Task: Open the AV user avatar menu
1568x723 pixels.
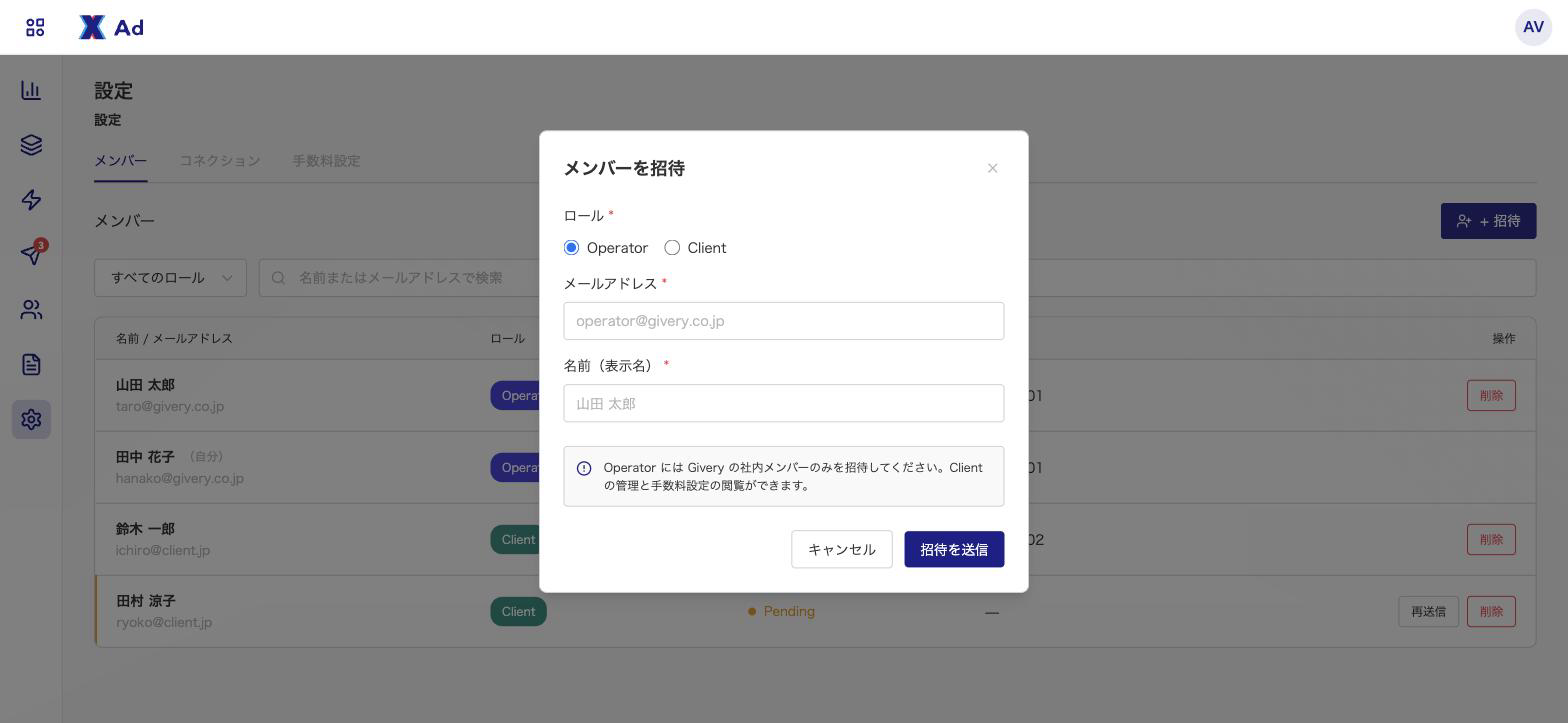Action: pyautogui.click(x=1533, y=27)
